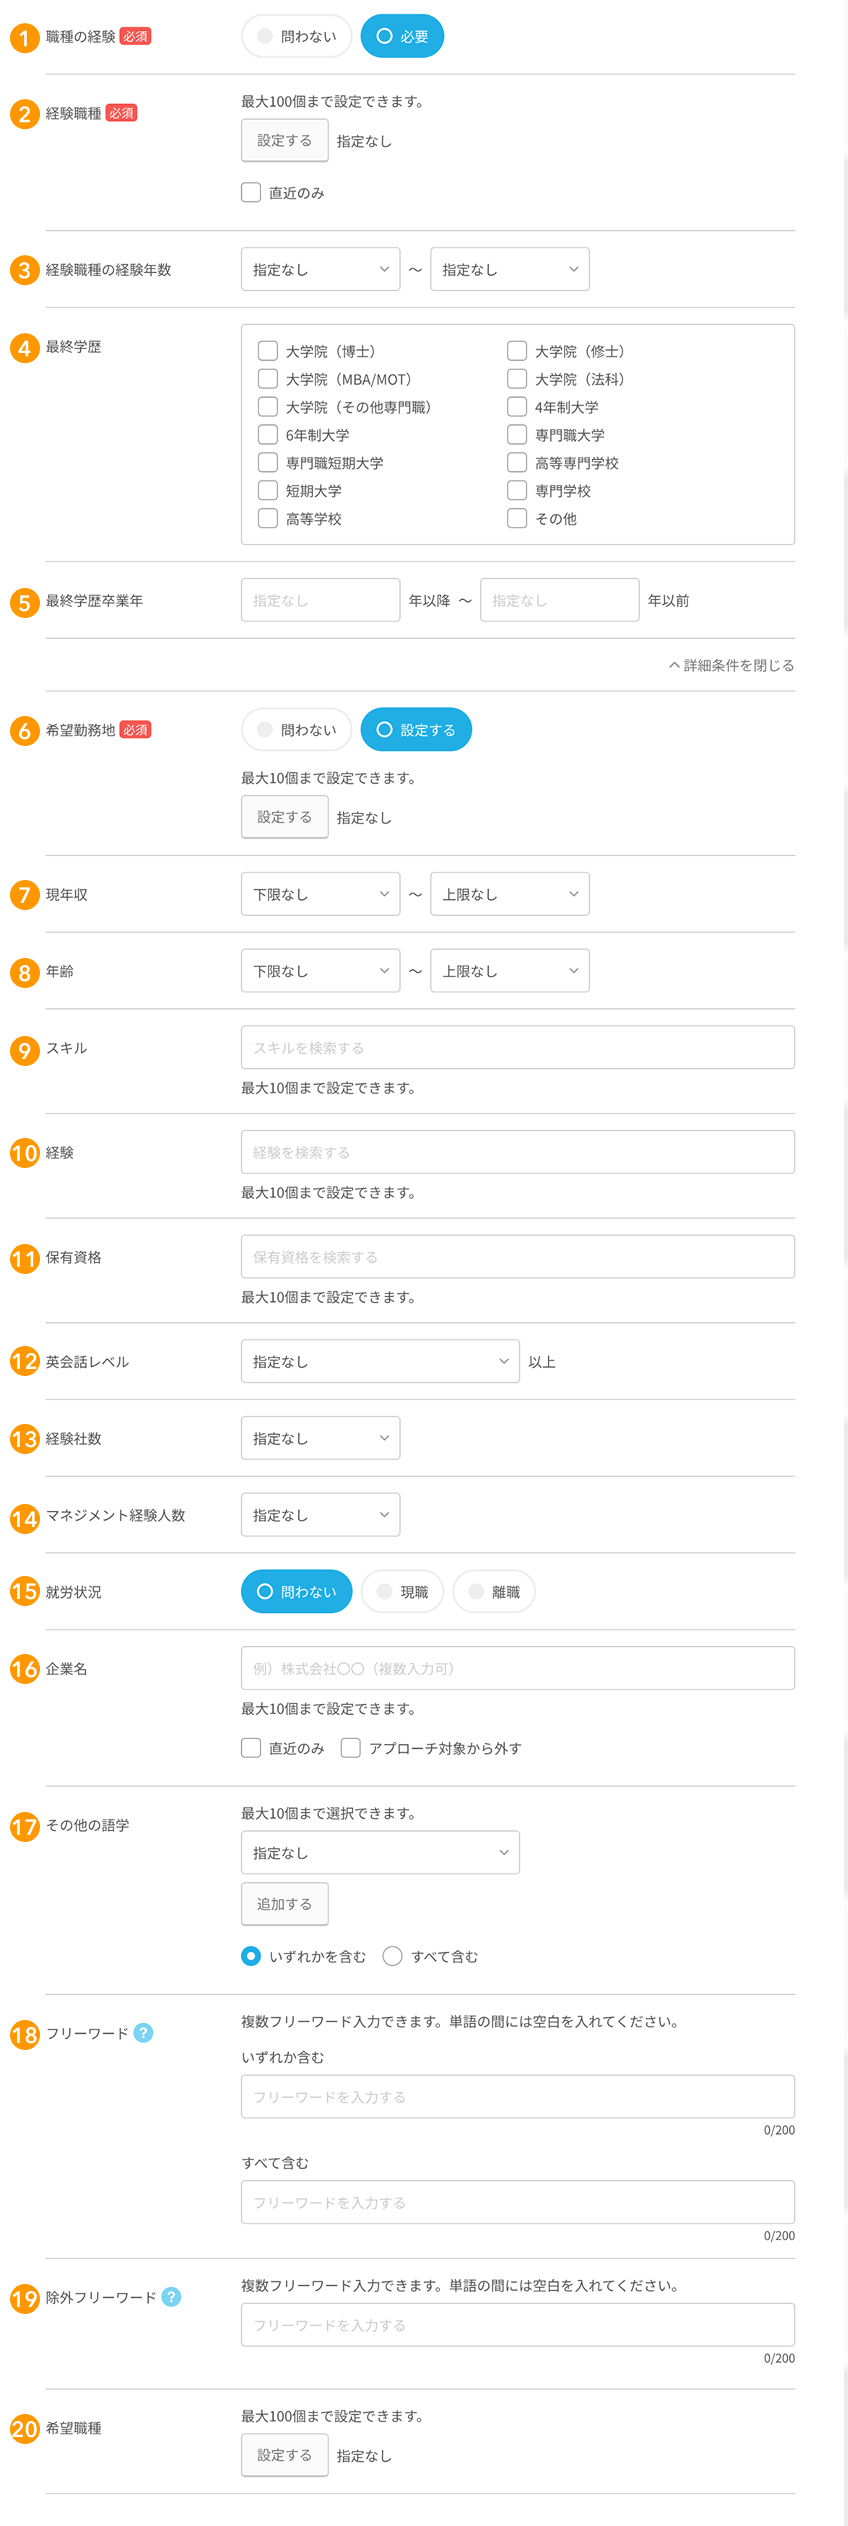This screenshot has width=848, height=2526.
Task: Open 英会話レベル dropdown
Action: pos(380,1361)
